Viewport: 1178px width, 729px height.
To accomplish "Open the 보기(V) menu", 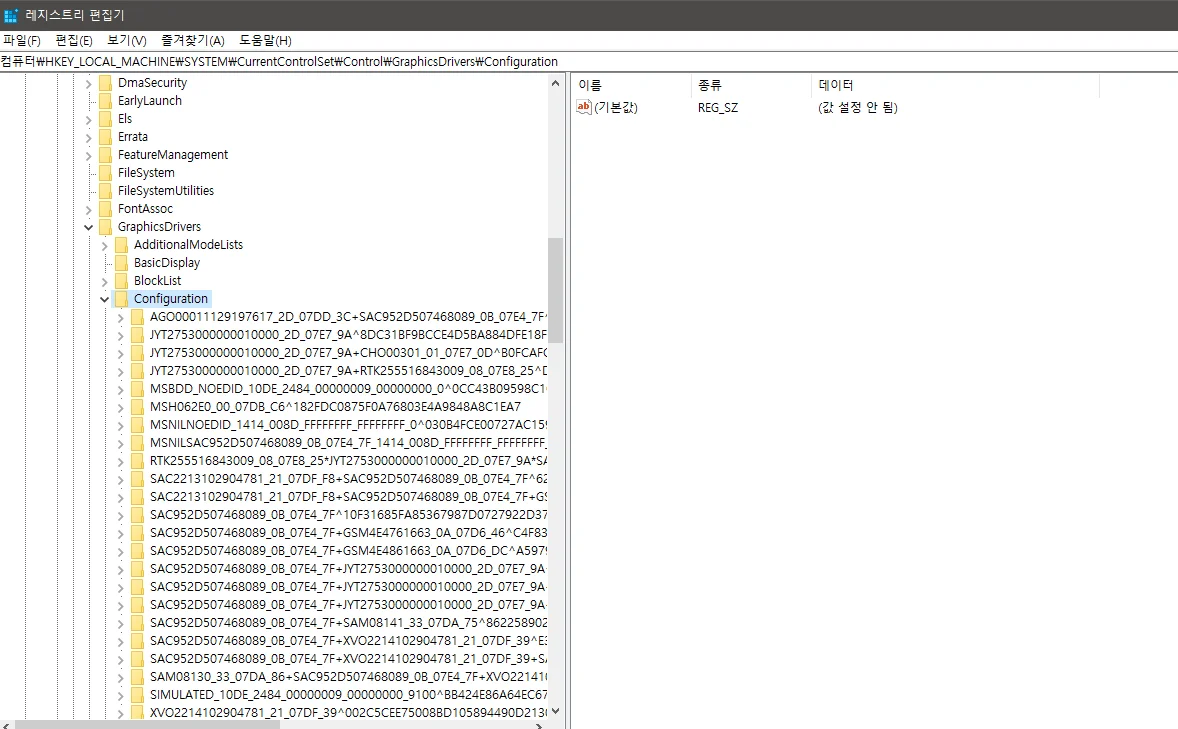I will pyautogui.click(x=126, y=41).
